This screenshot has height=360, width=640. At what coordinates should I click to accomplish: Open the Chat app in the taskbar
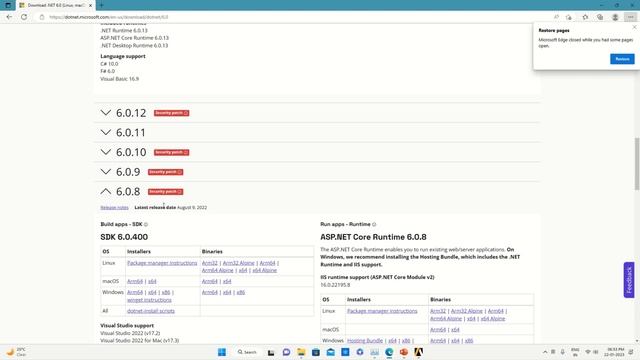pos(286,352)
